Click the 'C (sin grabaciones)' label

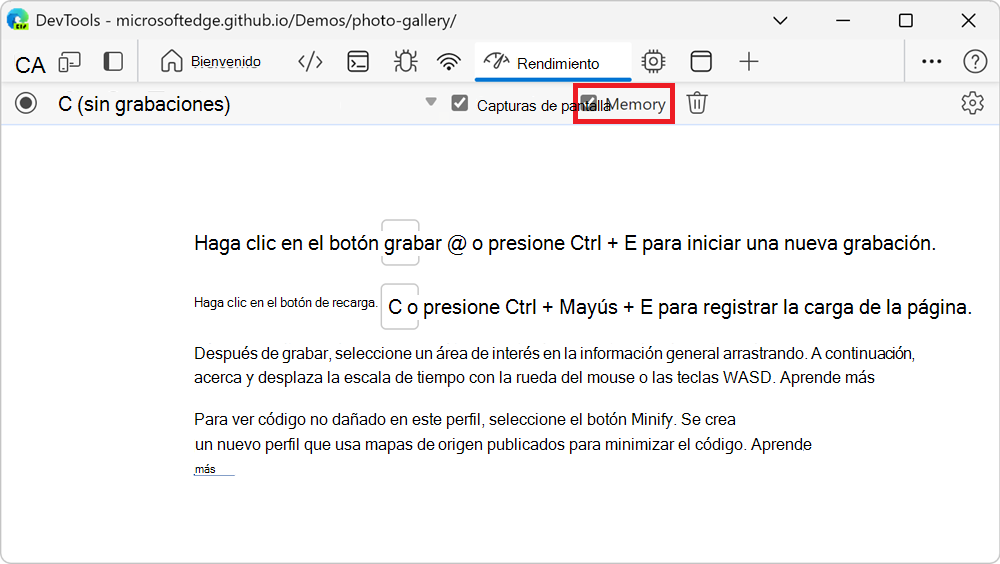click(x=144, y=103)
